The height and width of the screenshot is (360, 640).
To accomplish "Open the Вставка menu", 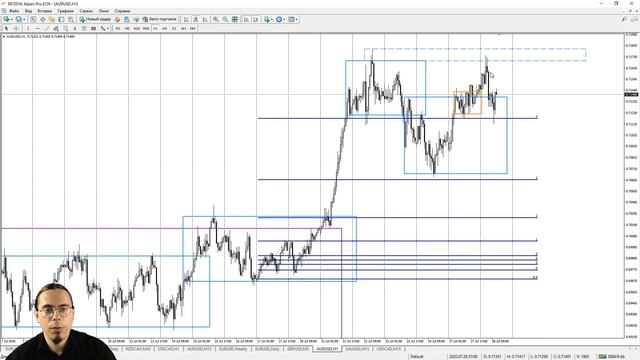I will [44, 11].
